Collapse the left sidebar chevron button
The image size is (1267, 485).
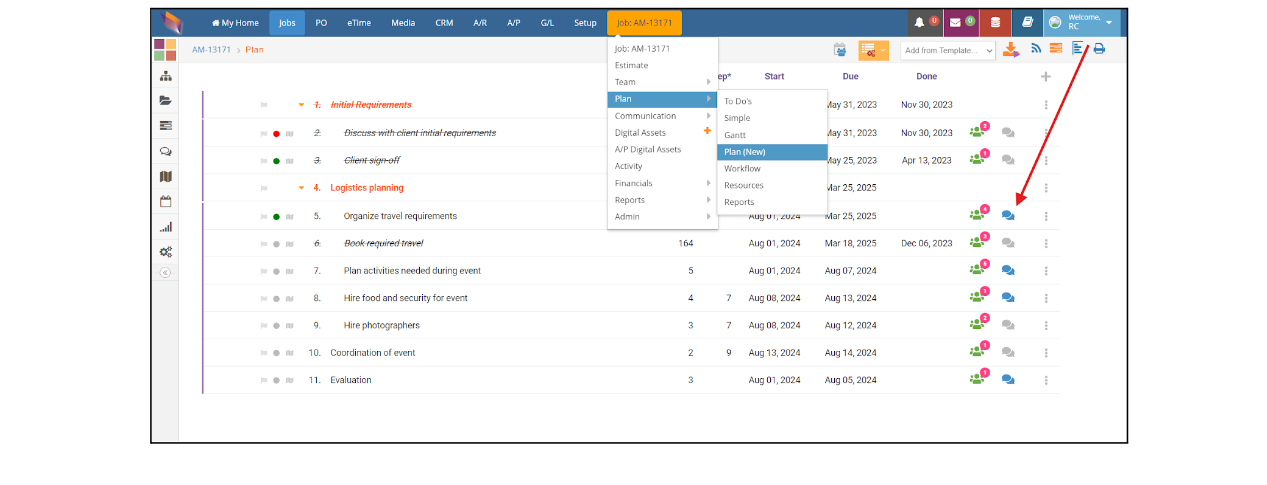[x=165, y=272]
